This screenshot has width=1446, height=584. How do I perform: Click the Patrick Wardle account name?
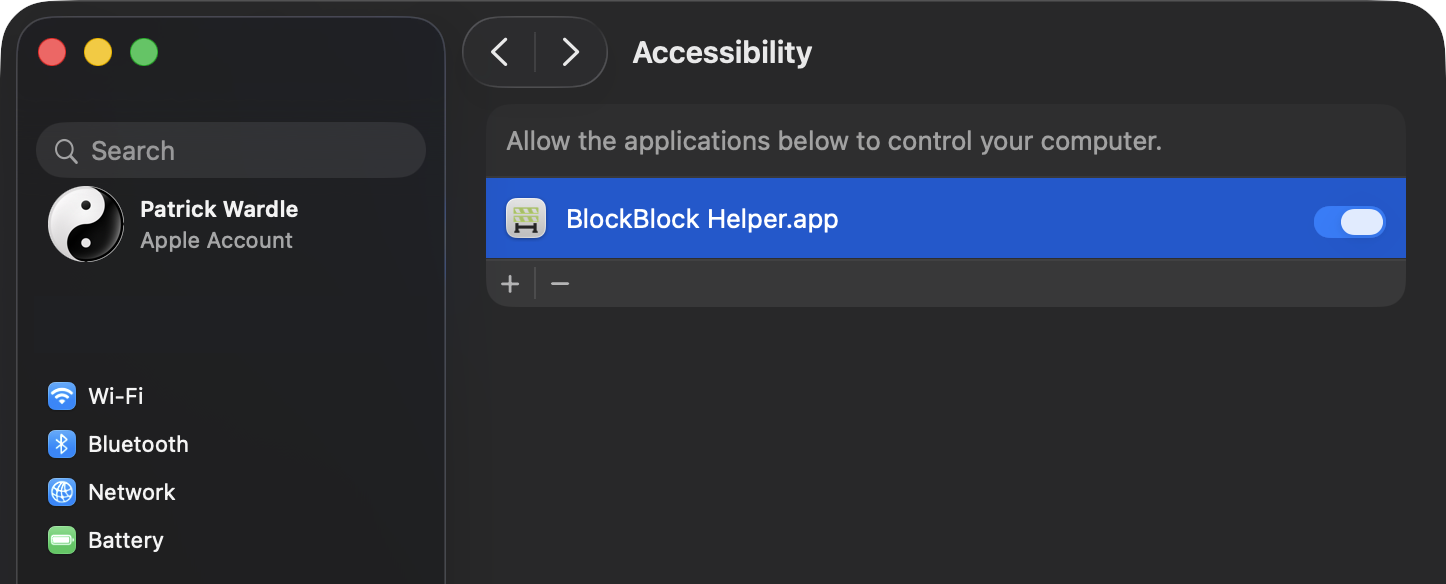pos(219,209)
